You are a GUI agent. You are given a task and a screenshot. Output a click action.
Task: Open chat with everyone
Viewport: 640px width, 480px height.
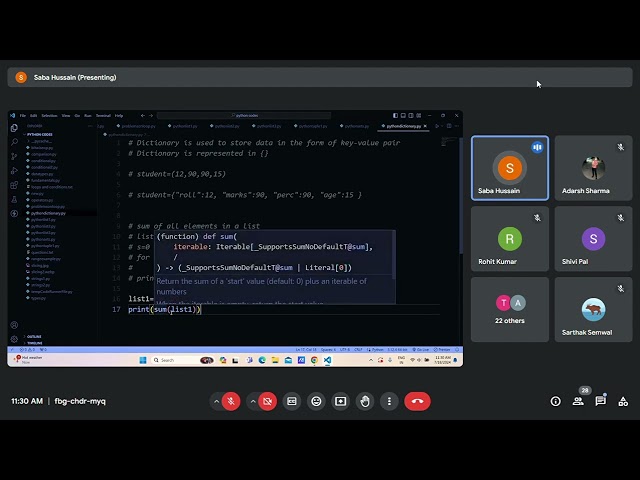pyautogui.click(x=600, y=402)
